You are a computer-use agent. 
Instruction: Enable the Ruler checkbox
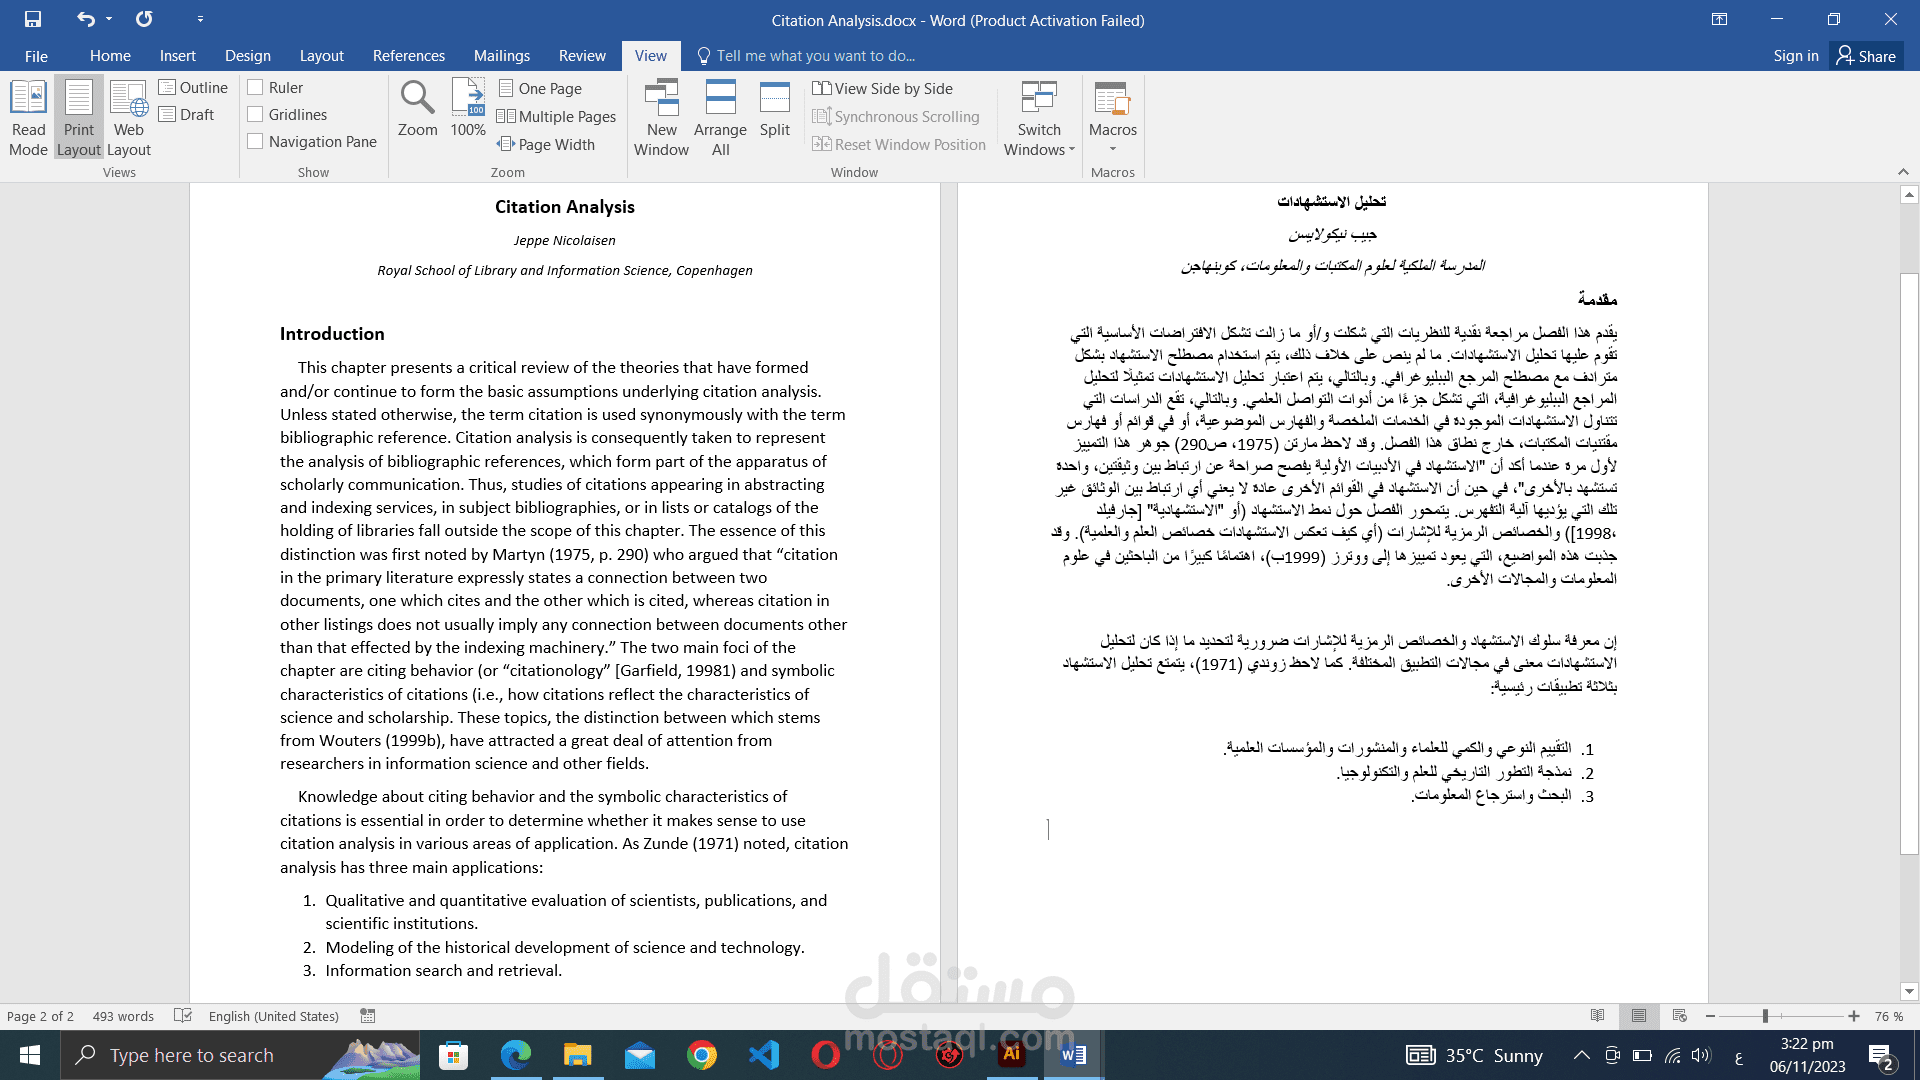click(255, 88)
